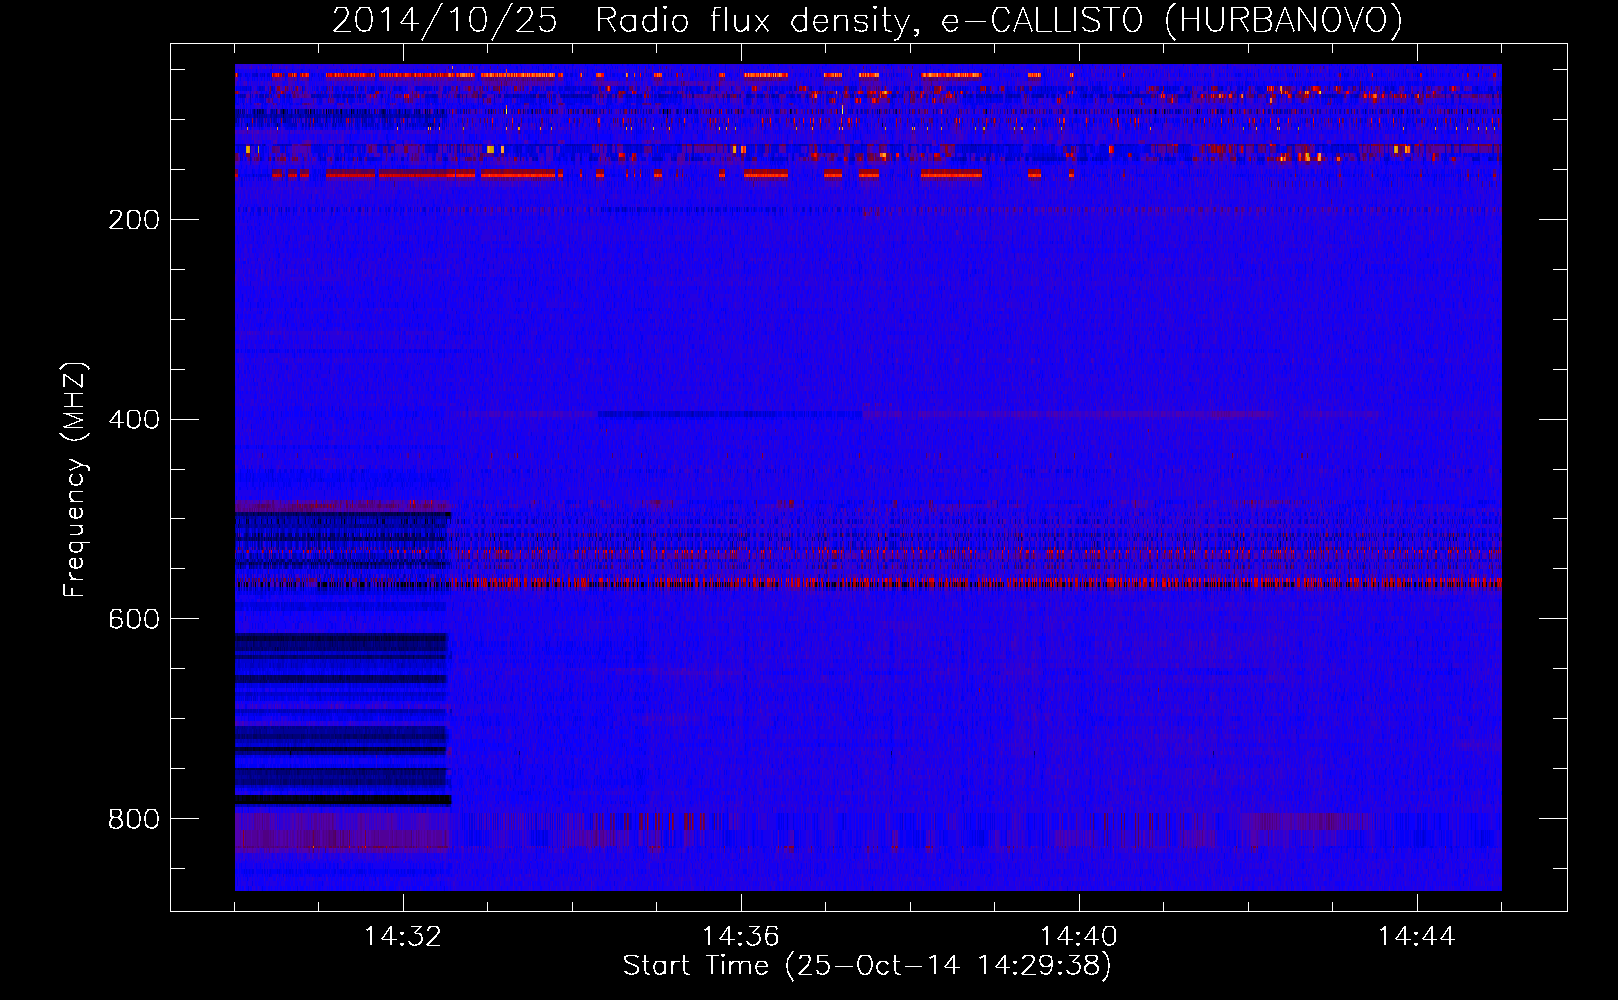Click the 'Frequency (MHZ)' axis label
Image resolution: width=1618 pixels, height=1000 pixels.
[75, 479]
